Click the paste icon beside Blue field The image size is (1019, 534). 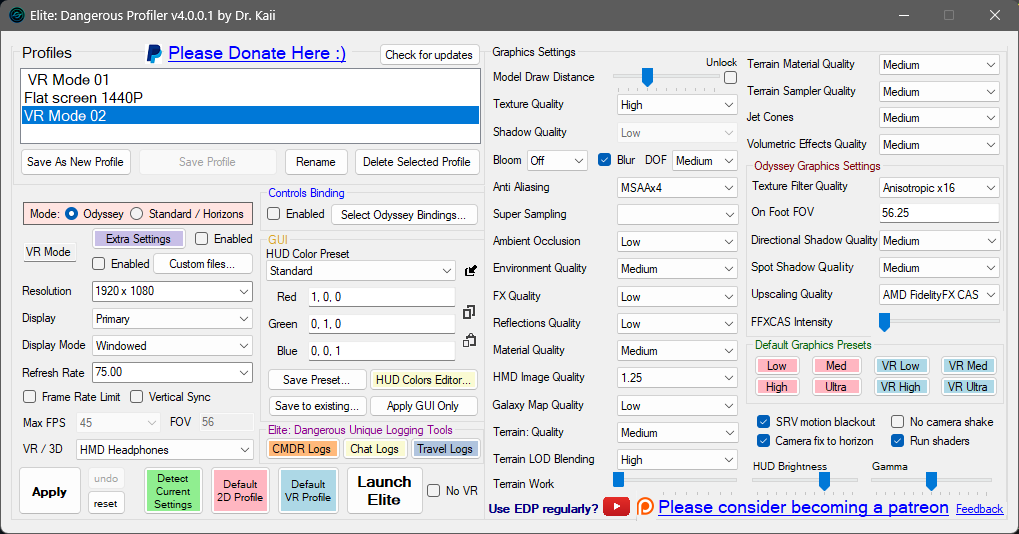pos(469,340)
